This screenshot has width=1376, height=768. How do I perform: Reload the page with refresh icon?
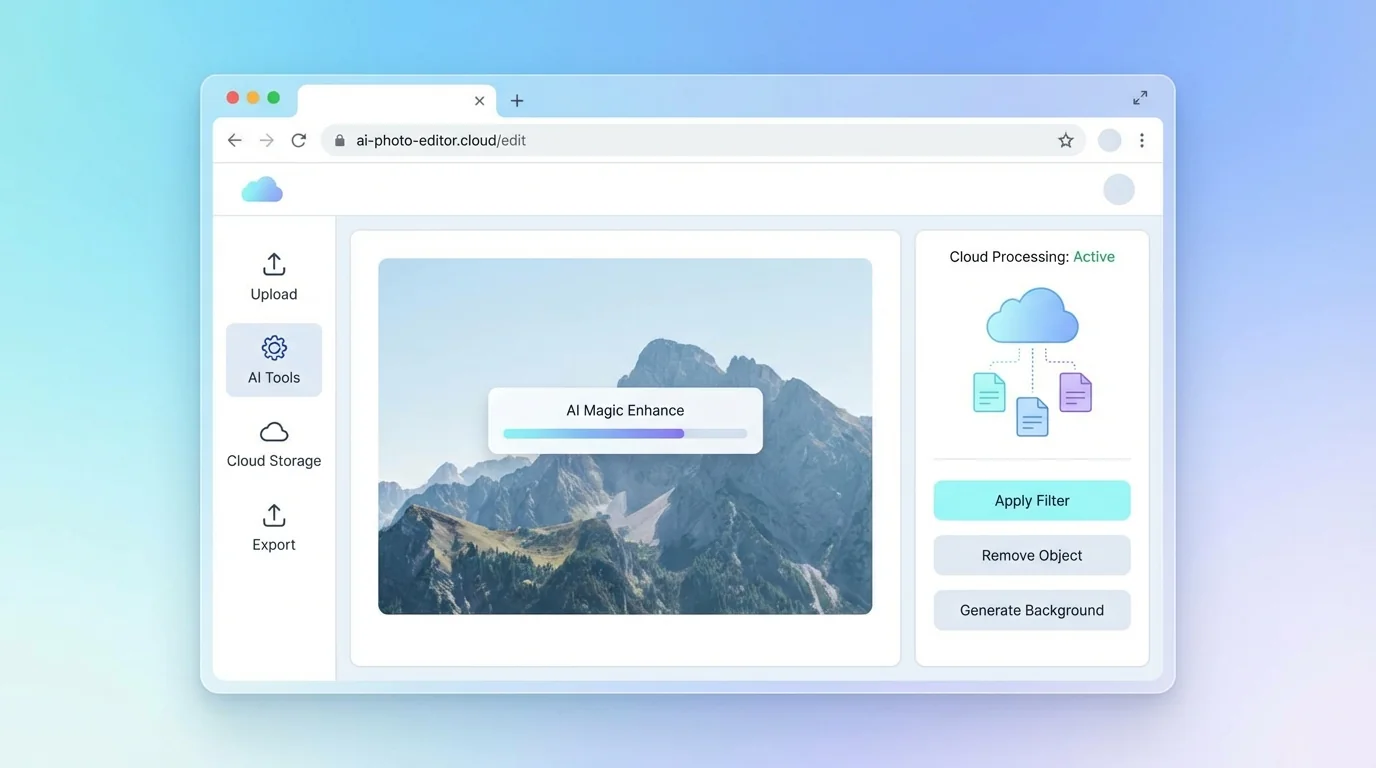point(298,141)
